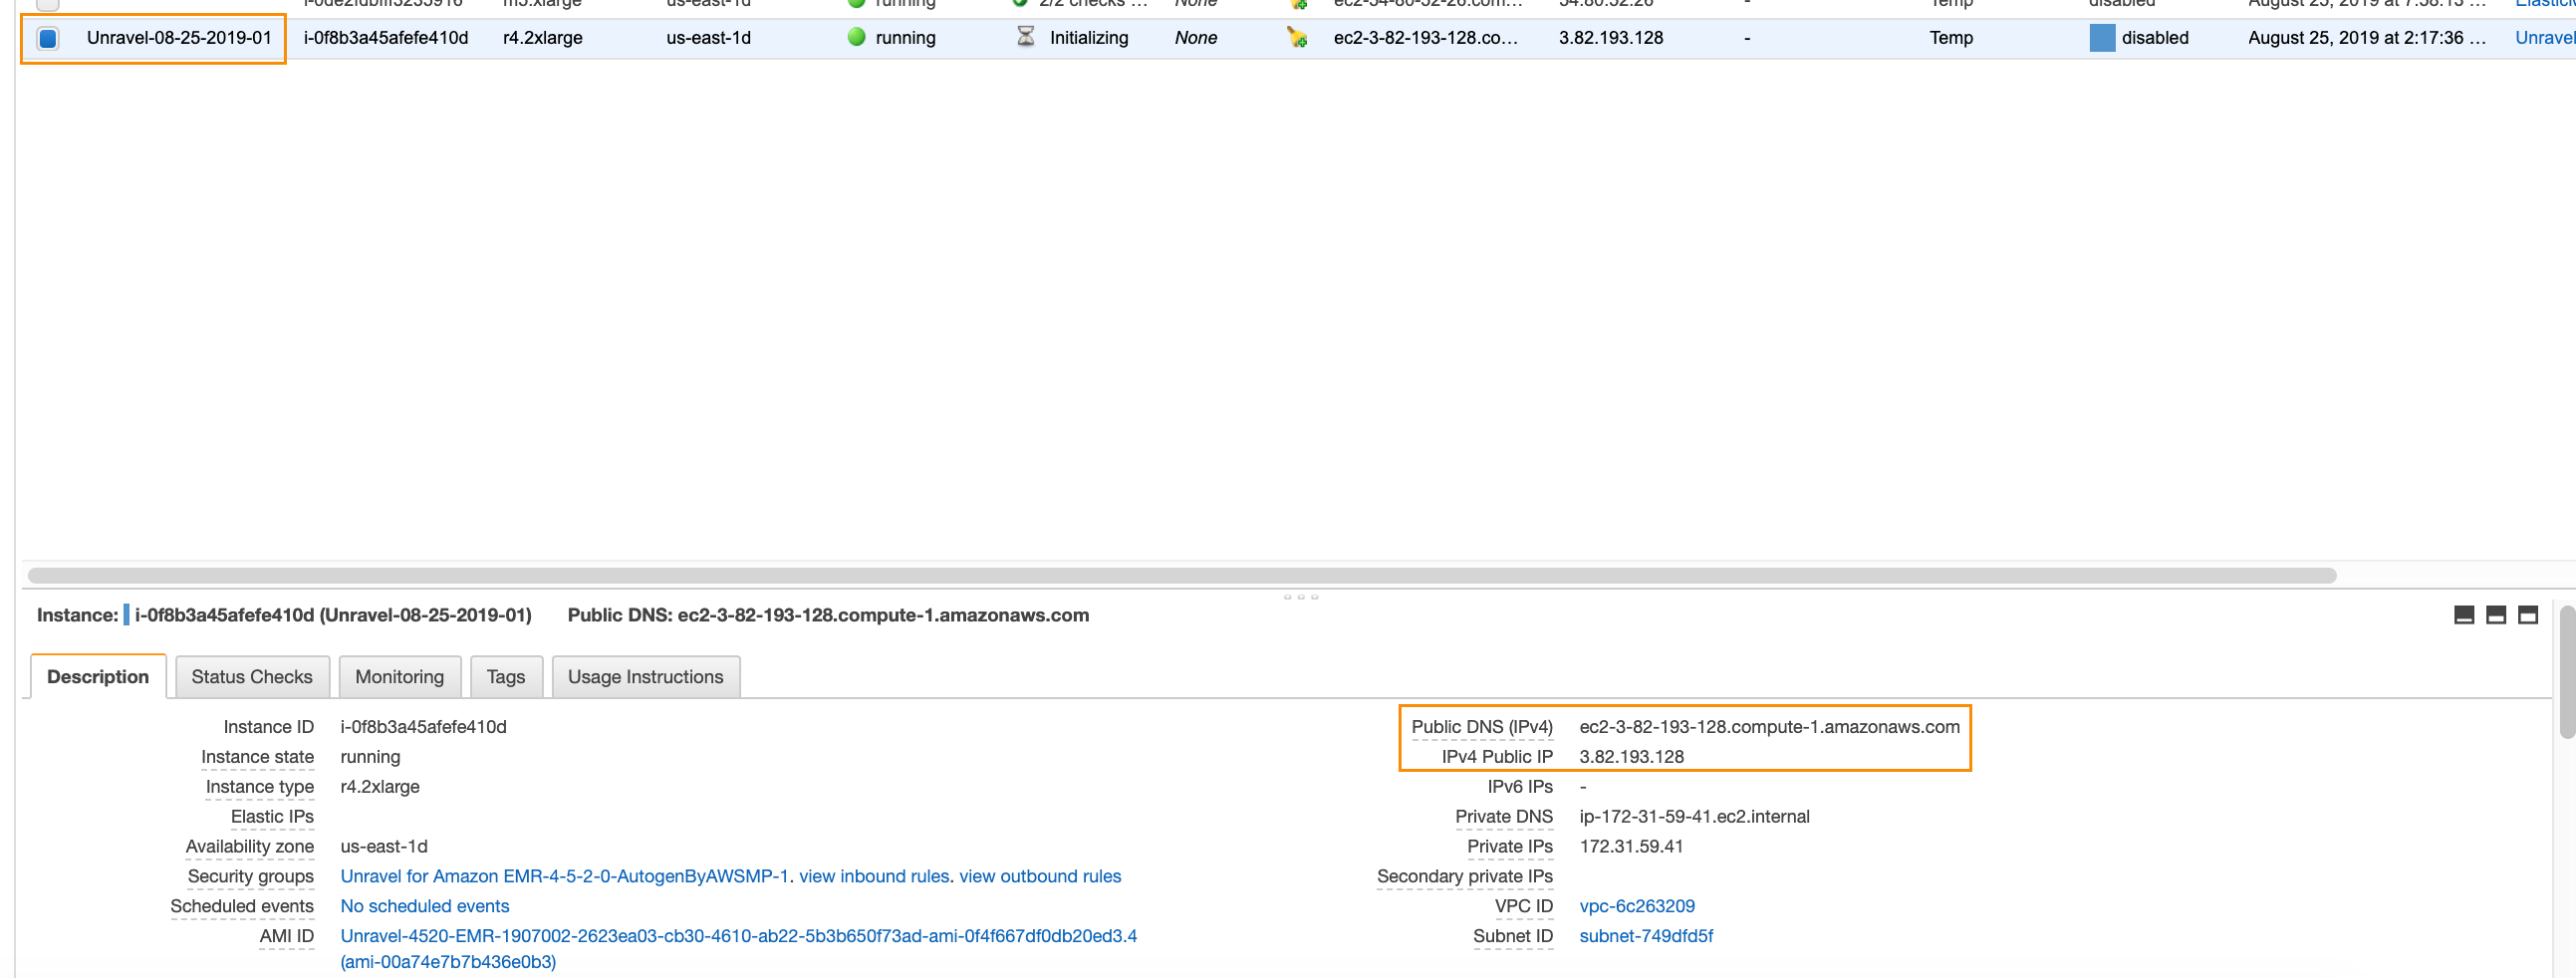
Task: Open No scheduled events link
Action: [425, 907]
